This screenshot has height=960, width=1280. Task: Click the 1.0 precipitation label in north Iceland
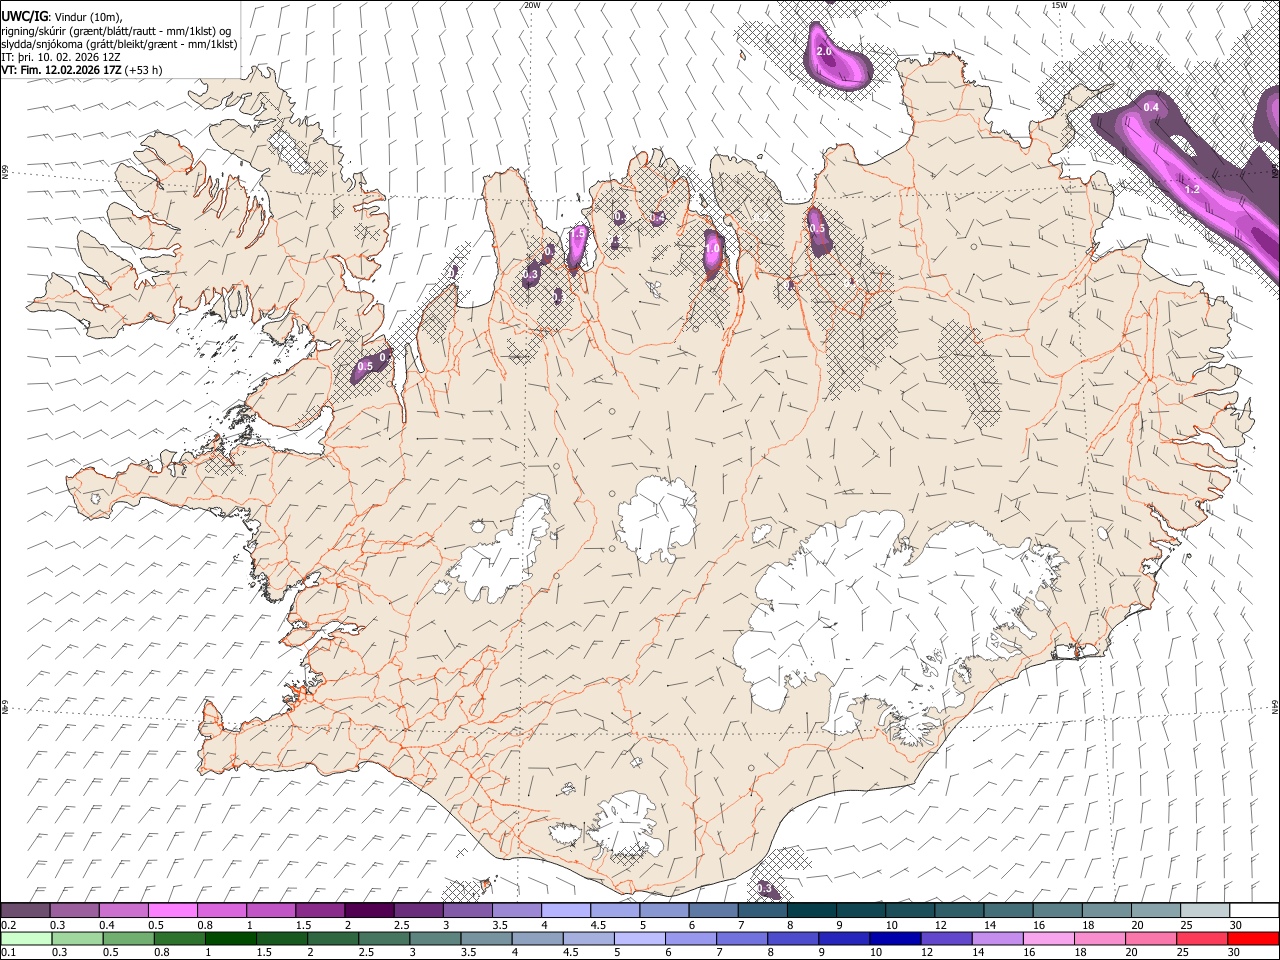pos(712,248)
